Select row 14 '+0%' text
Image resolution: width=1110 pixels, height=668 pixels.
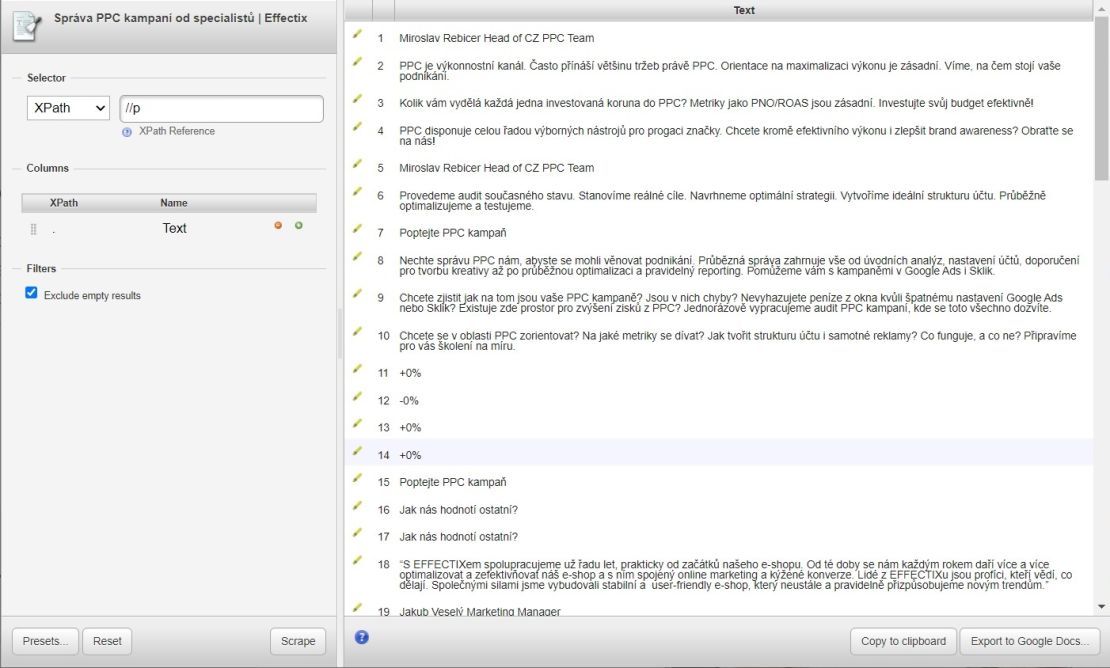[x=410, y=455]
